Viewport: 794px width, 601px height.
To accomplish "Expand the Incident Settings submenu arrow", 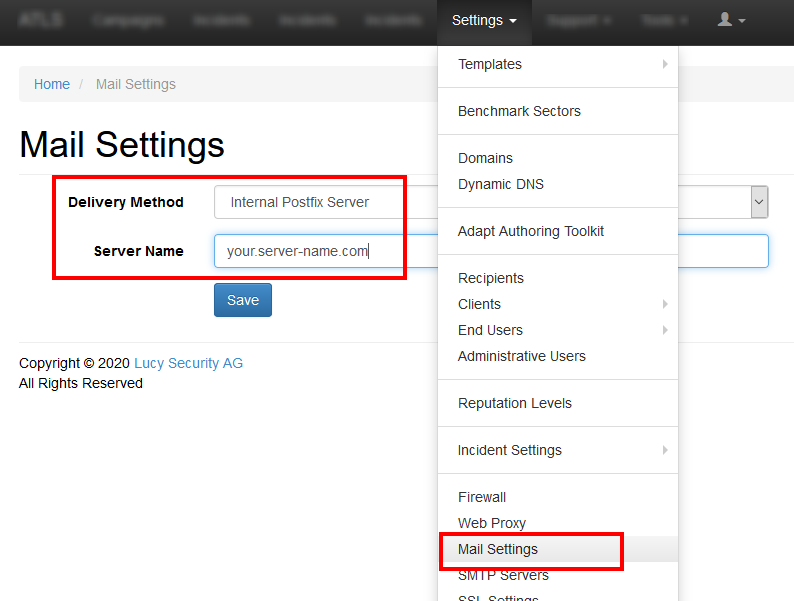I will pyautogui.click(x=665, y=450).
